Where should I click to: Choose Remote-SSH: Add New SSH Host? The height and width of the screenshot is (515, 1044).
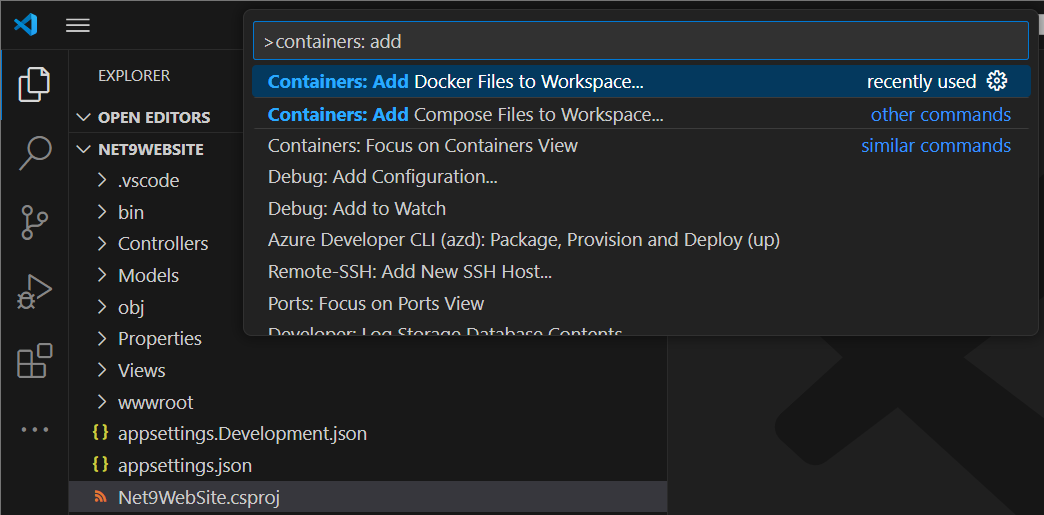409,271
